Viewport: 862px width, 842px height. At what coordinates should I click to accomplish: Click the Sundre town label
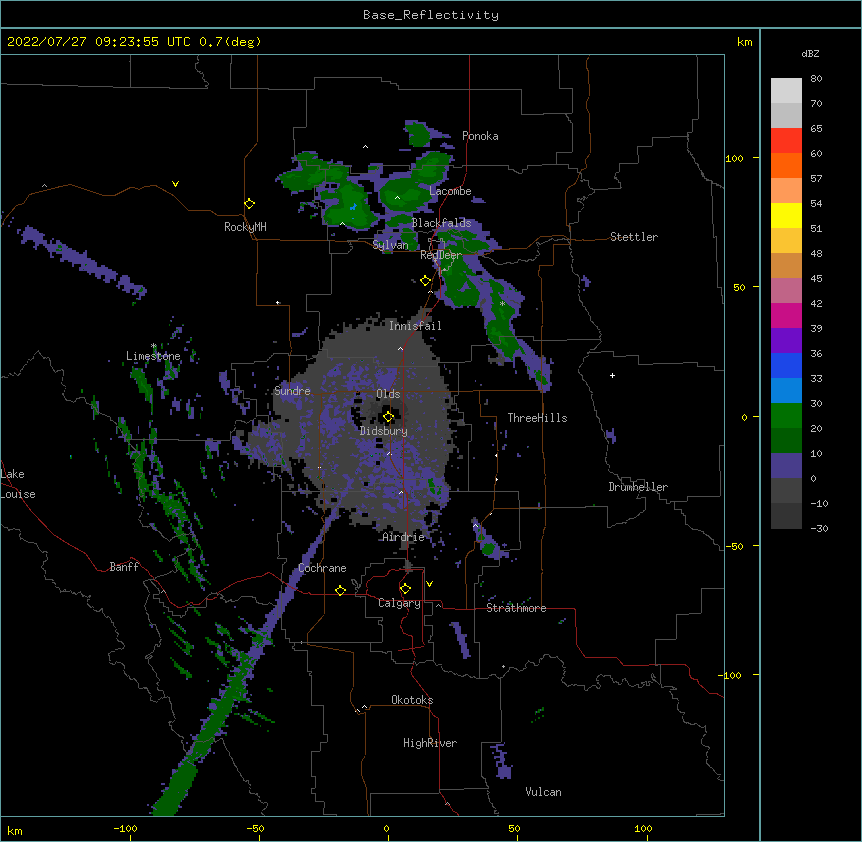point(292,391)
